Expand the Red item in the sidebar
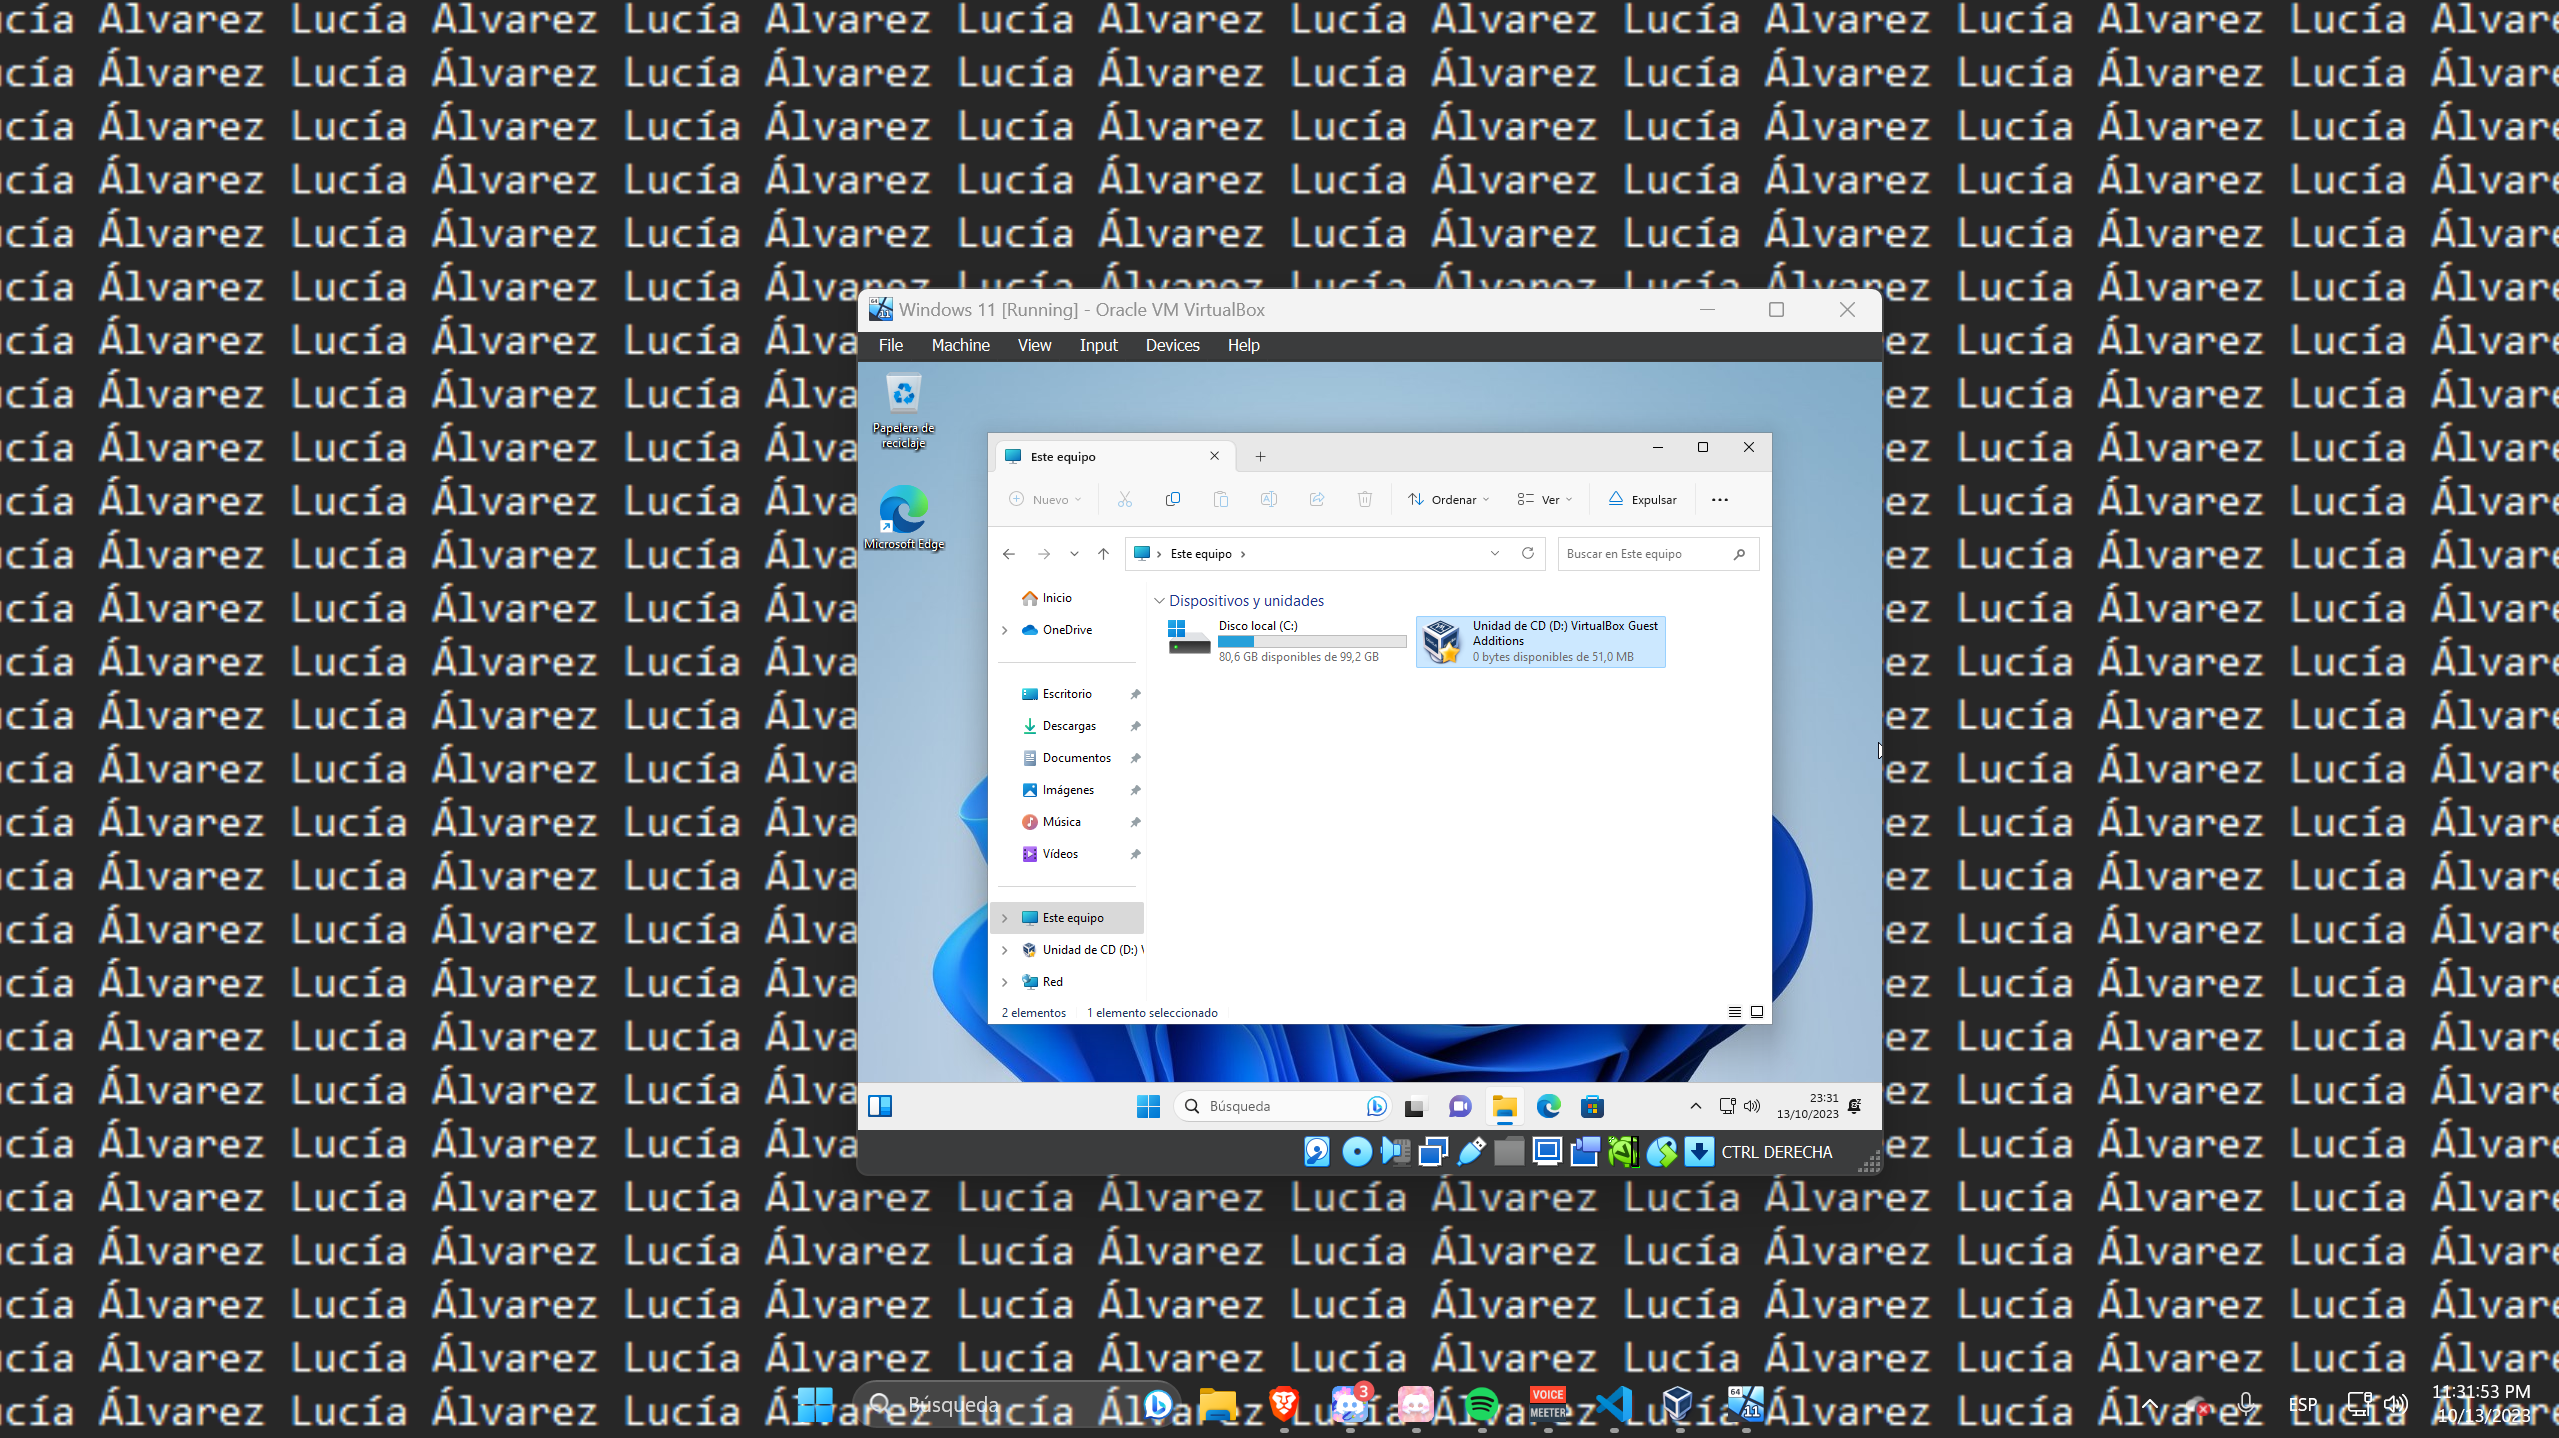 (1005, 981)
